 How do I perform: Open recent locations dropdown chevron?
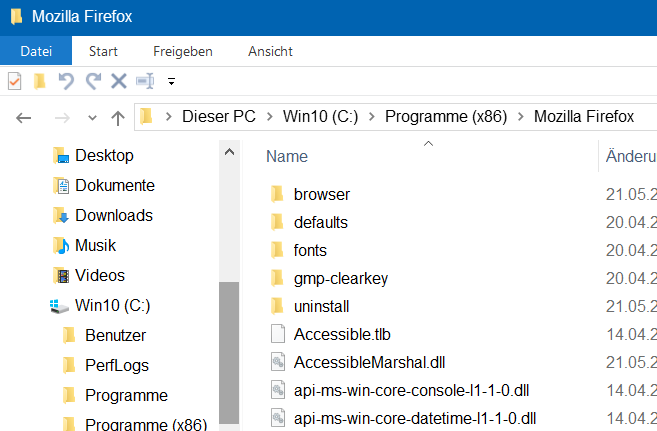pos(91,118)
